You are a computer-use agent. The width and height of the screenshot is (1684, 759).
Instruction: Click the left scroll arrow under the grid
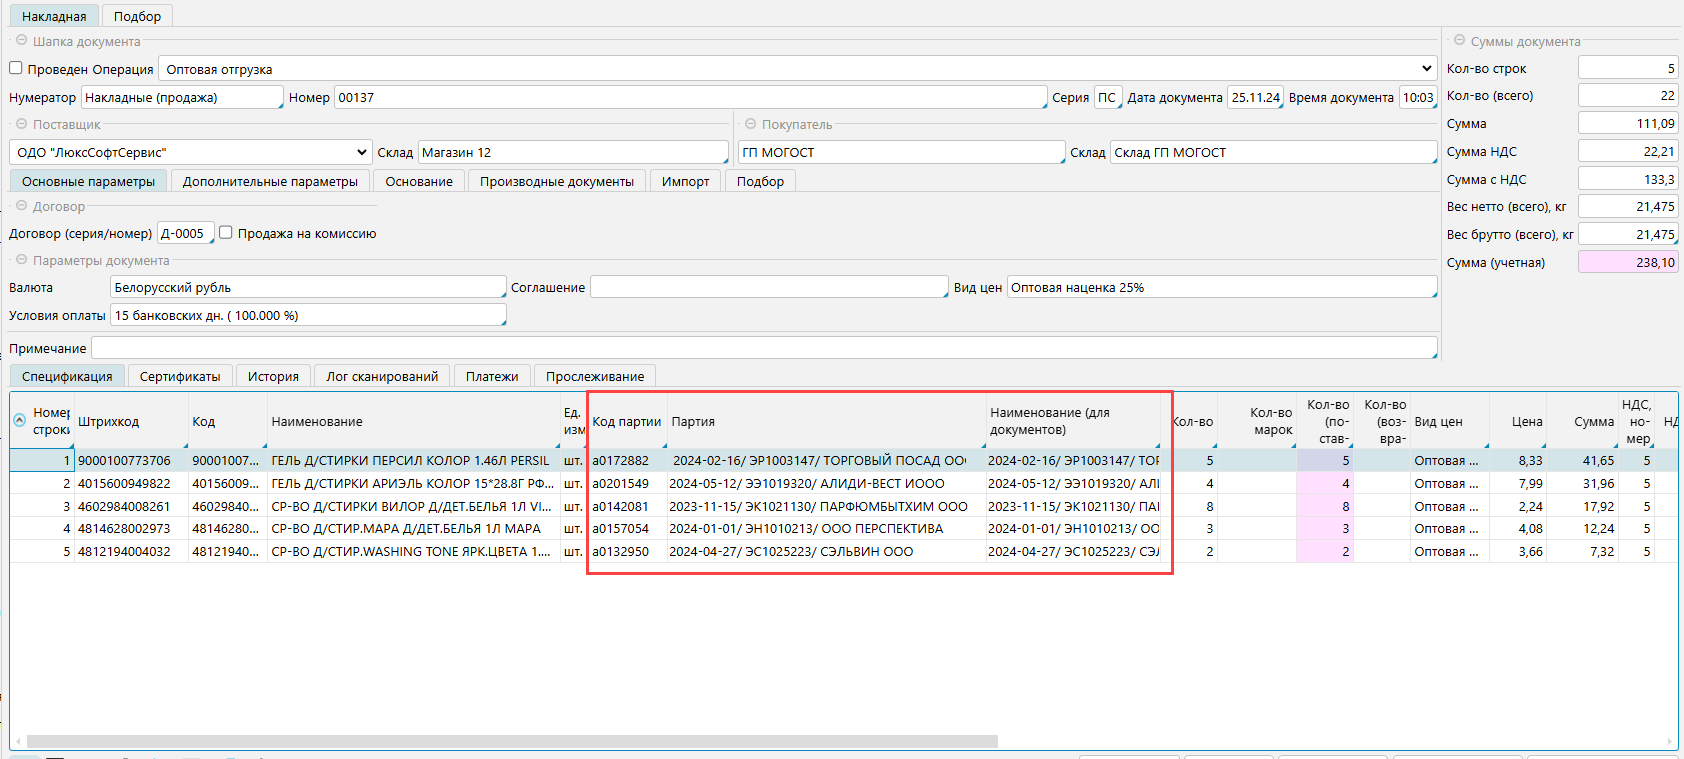[x=18, y=742]
